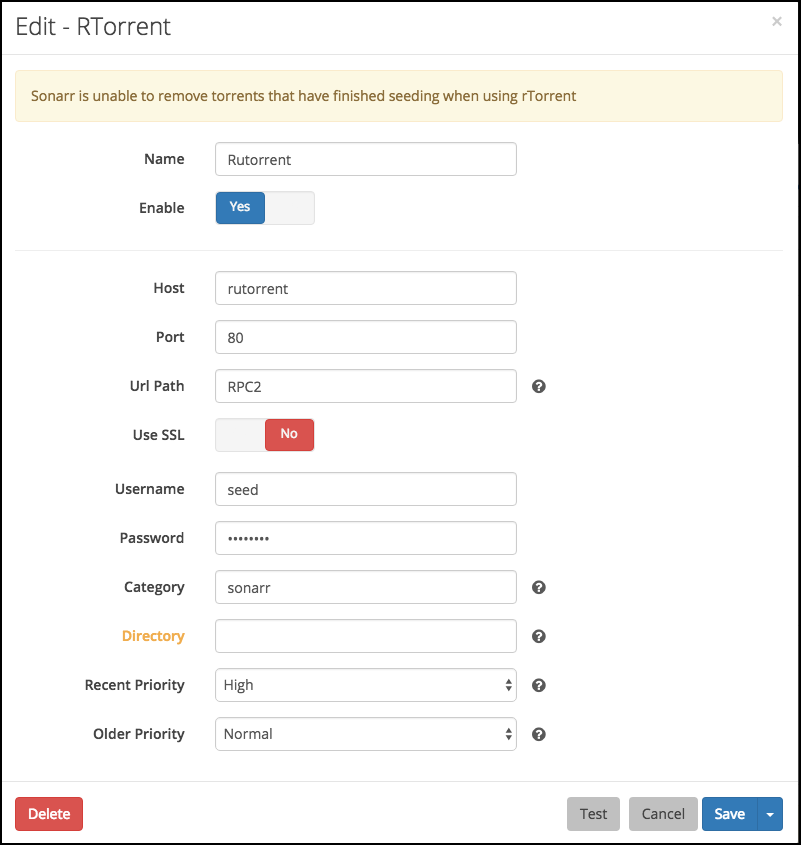Toggle Enable to No

coord(290,207)
